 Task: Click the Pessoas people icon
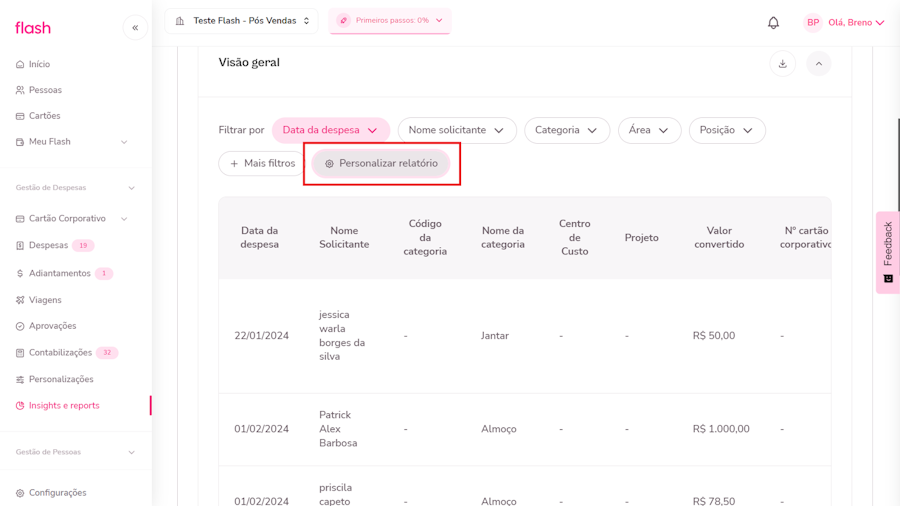(20, 90)
